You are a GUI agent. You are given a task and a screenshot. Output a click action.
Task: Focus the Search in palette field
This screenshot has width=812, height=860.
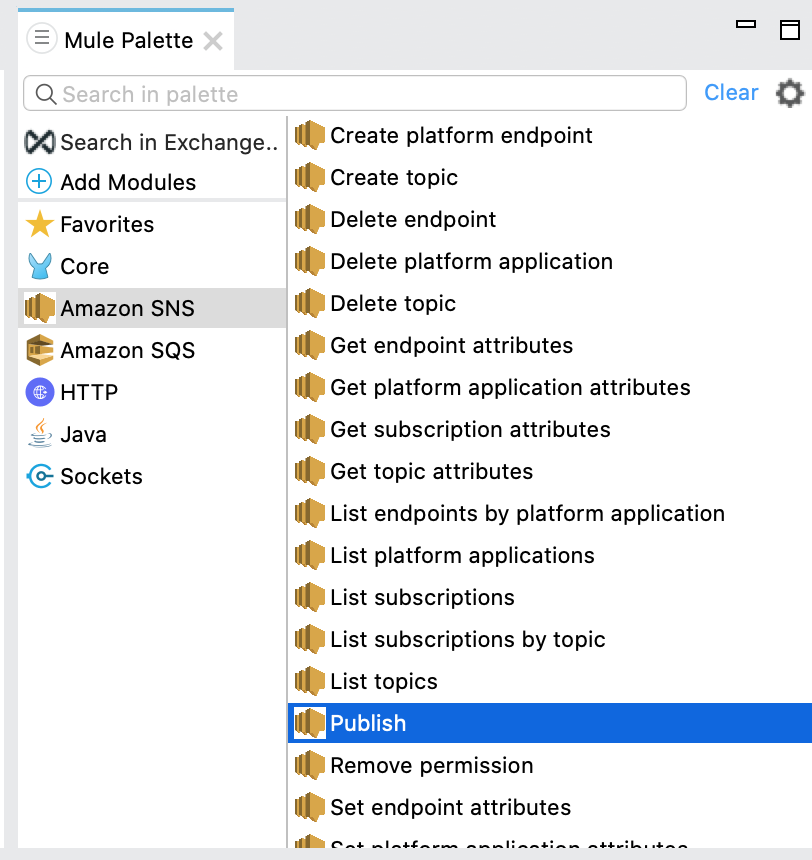point(360,95)
